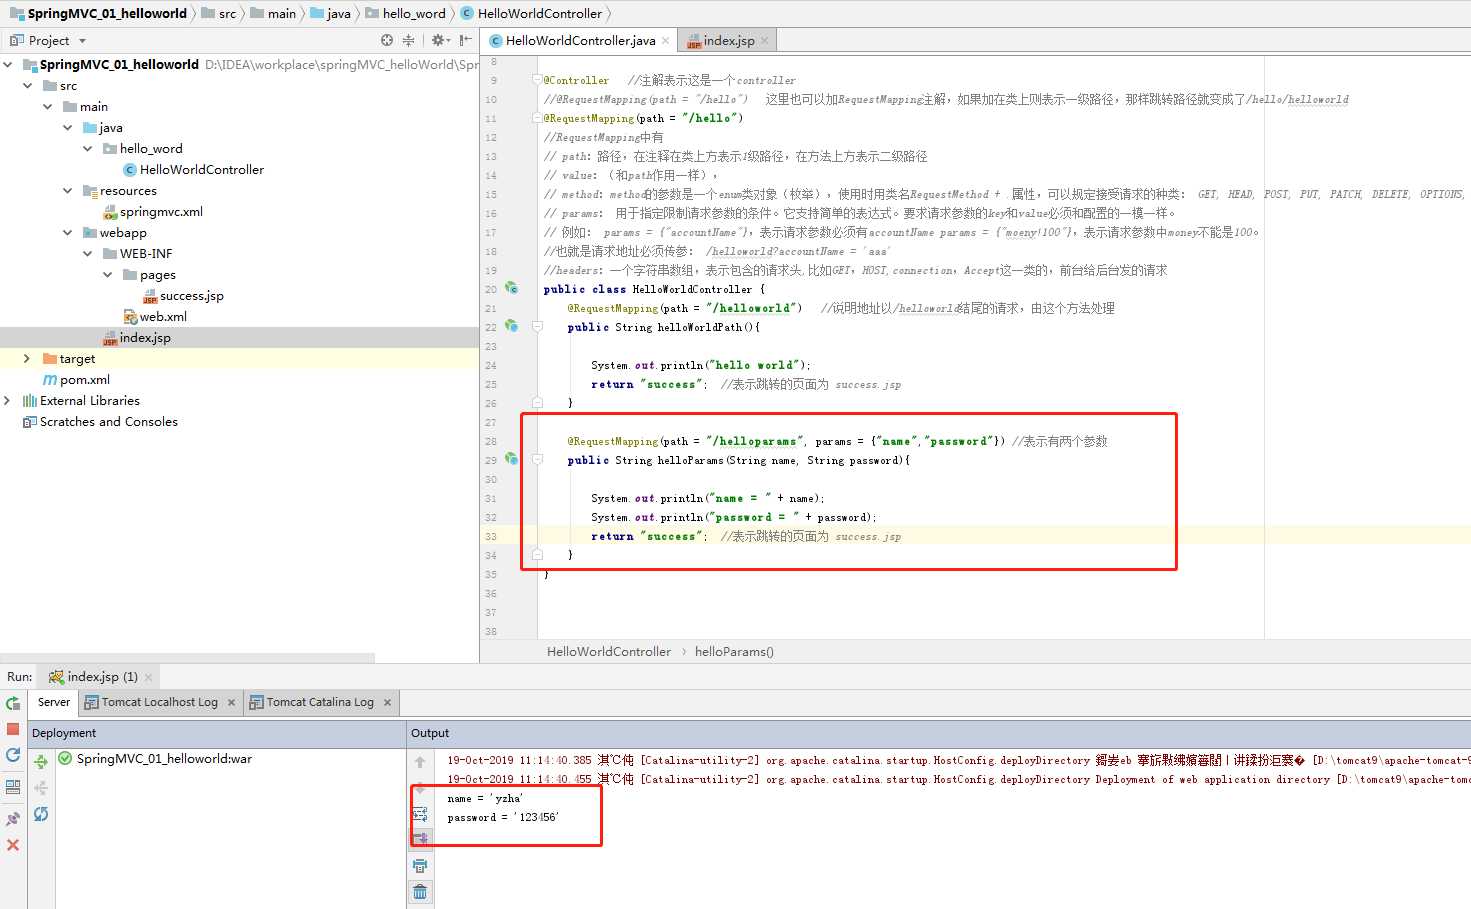This screenshot has height=909, width=1471.
Task: Collapse the main folder
Action: pos(47,107)
